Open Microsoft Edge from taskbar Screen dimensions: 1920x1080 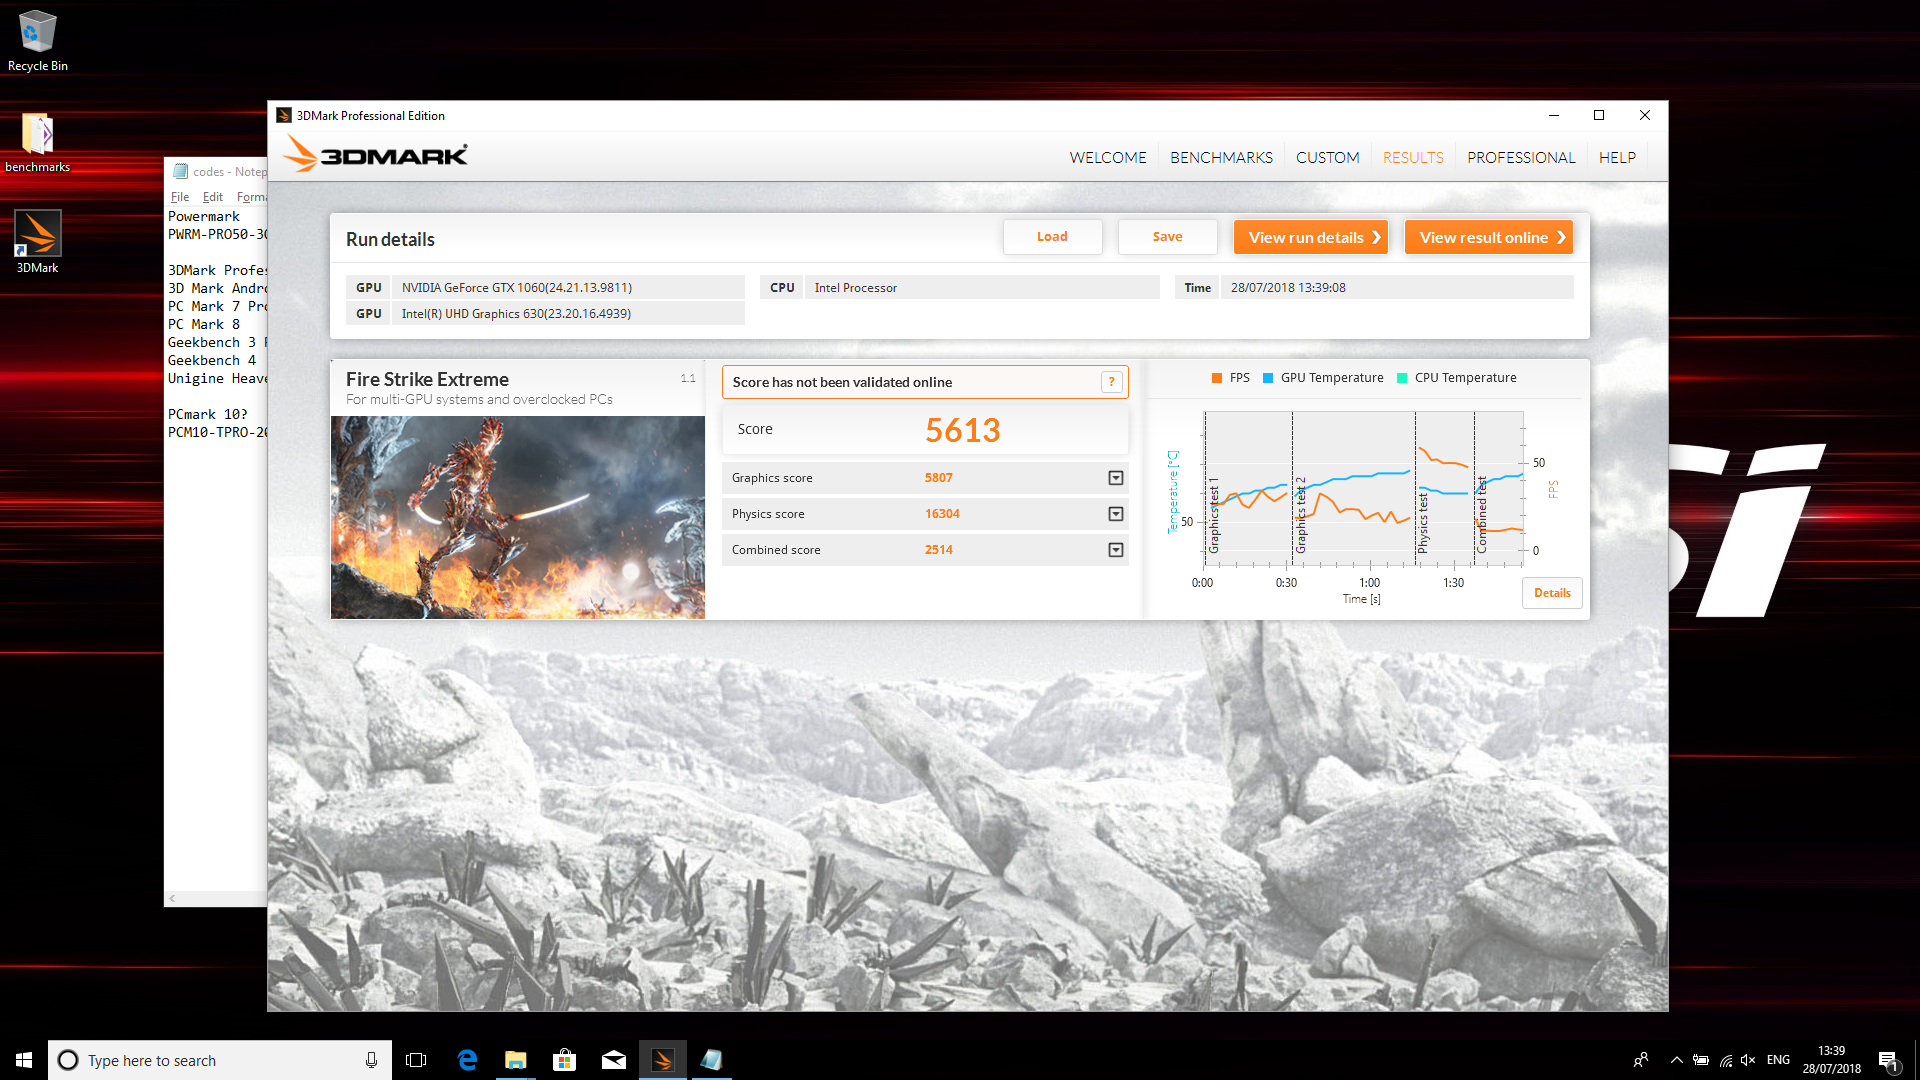[467, 1060]
